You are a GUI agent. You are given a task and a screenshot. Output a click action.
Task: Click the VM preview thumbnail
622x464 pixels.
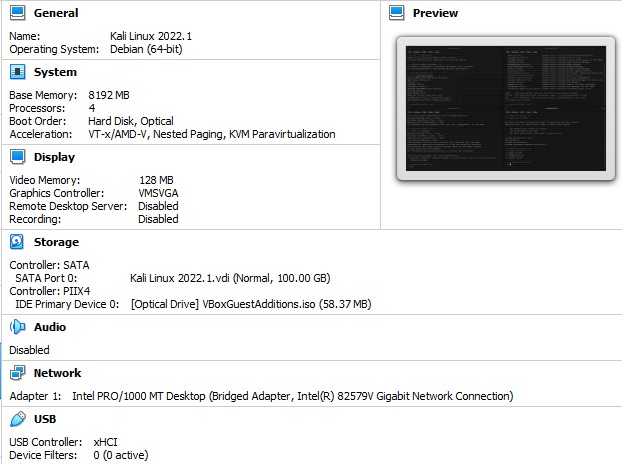tap(504, 109)
